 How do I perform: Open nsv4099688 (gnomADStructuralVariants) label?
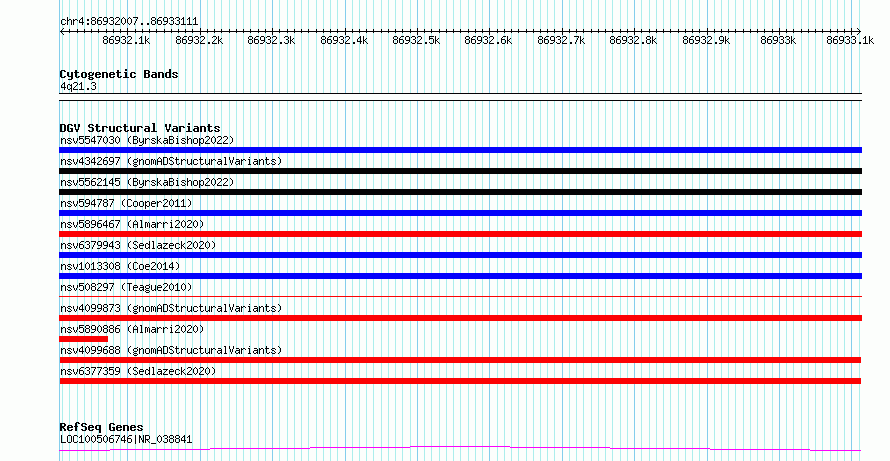[x=171, y=350]
